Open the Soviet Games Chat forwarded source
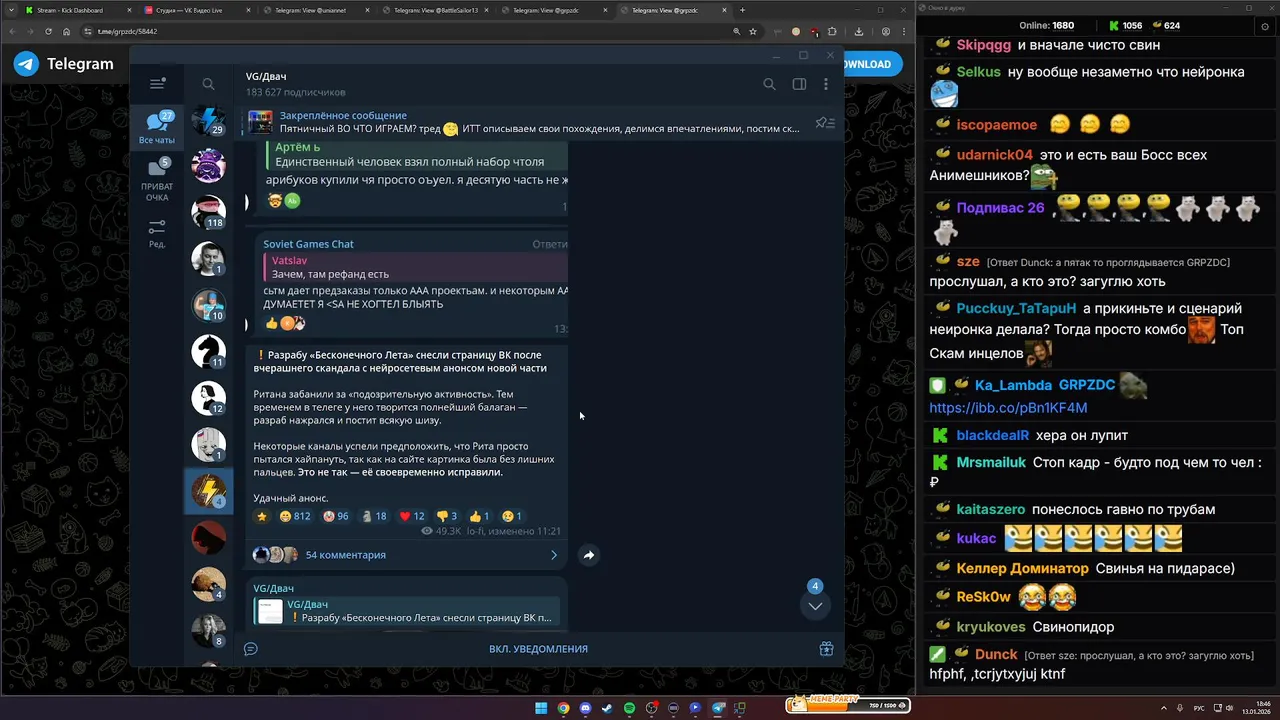Viewport: 1280px width, 720px height. pyautogui.click(x=308, y=244)
